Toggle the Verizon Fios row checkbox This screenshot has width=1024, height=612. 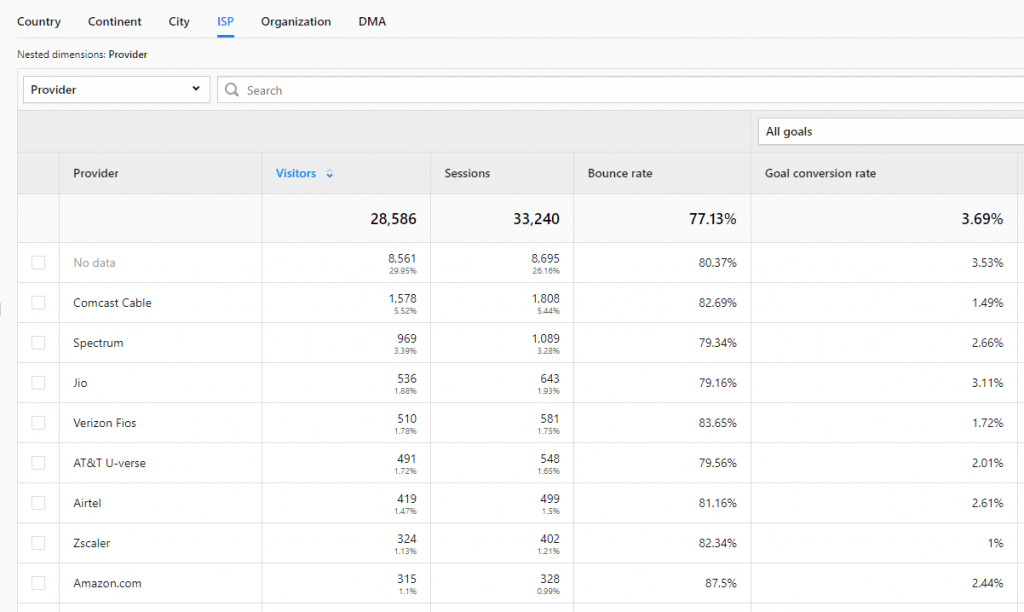[38, 423]
